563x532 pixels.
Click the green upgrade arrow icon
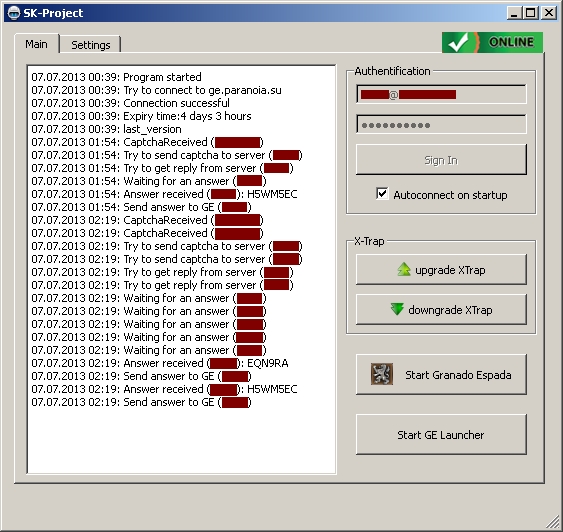click(404, 269)
